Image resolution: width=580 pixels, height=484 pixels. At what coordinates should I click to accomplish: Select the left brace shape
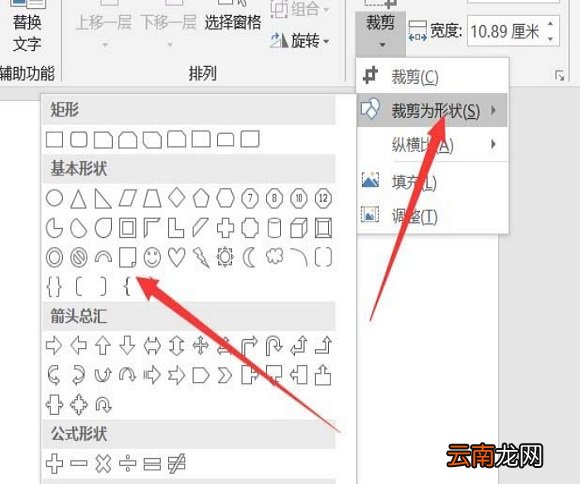127,286
